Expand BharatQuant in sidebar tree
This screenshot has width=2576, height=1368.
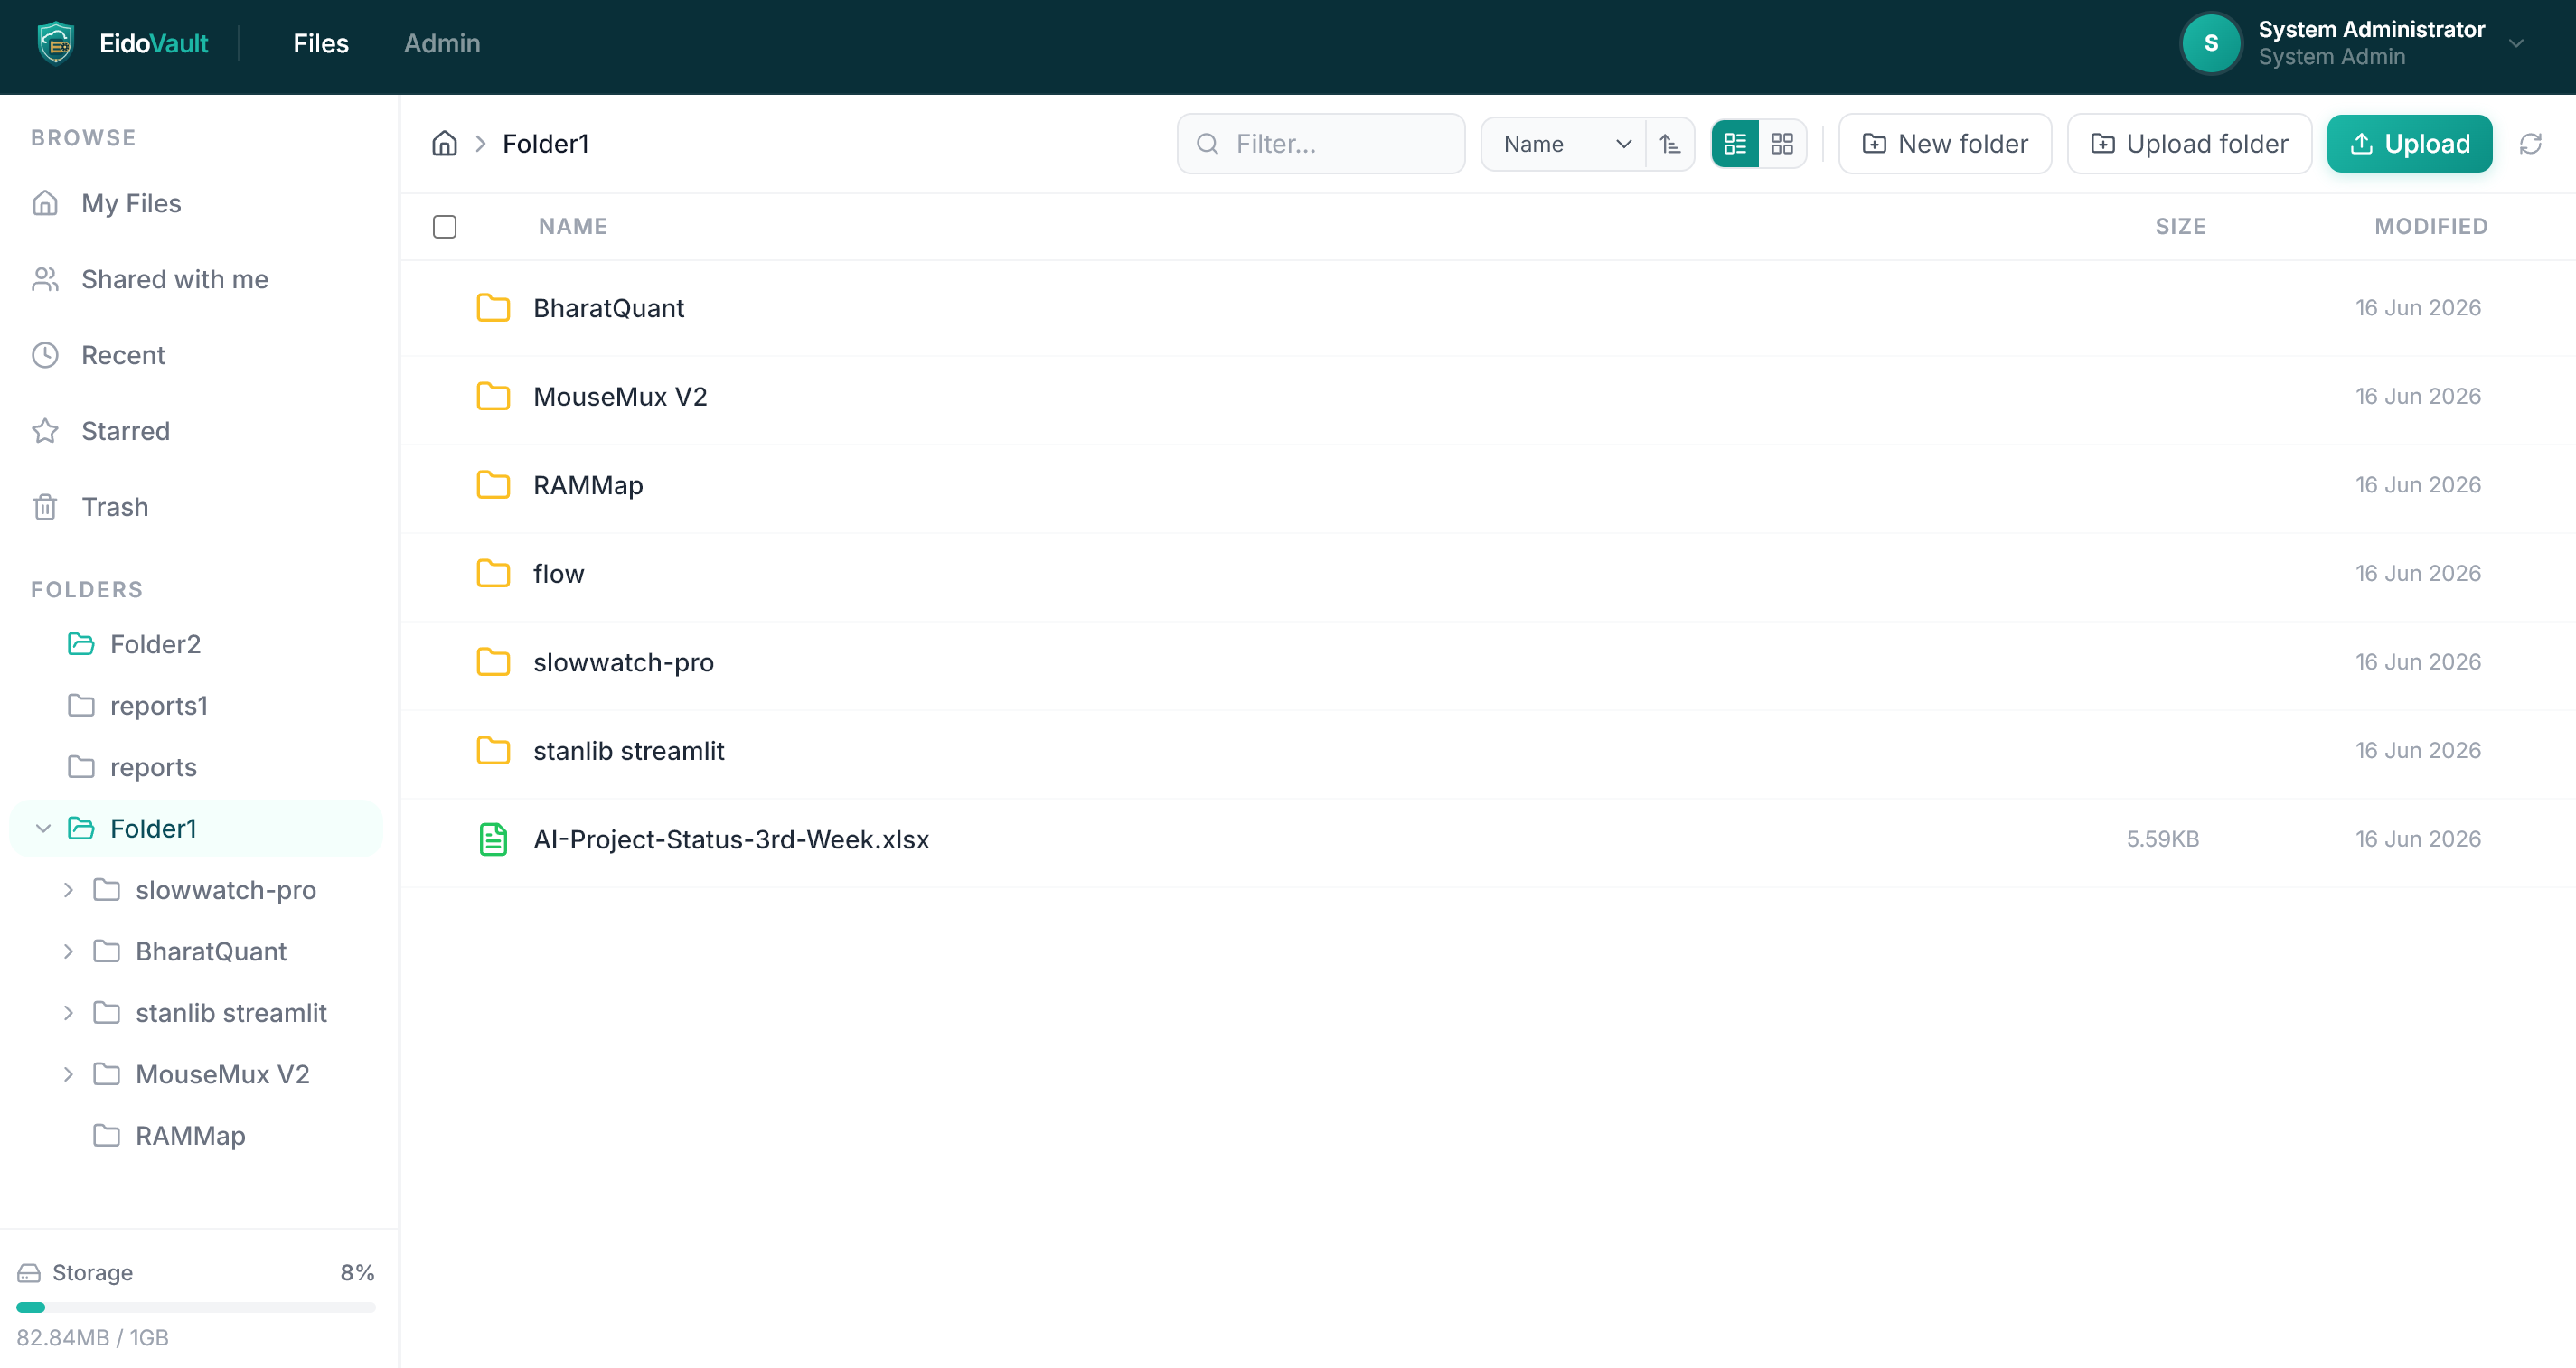(x=68, y=951)
